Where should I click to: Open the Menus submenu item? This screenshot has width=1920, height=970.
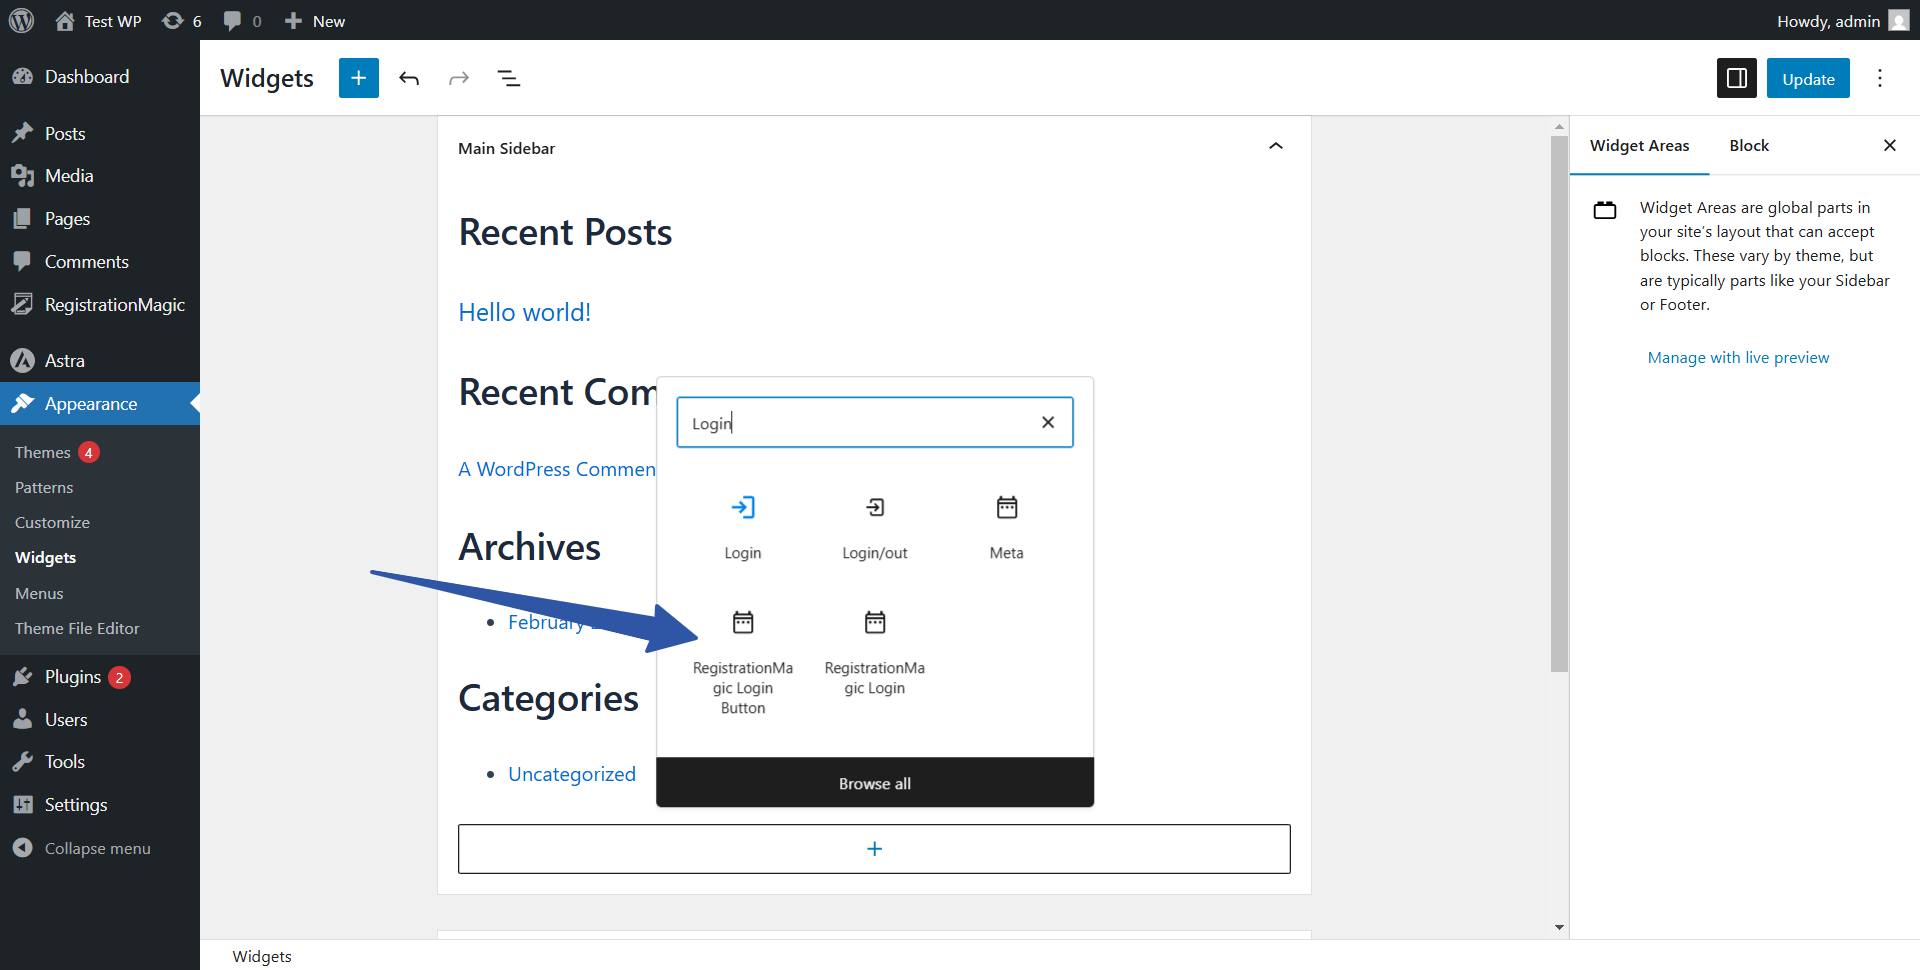[x=39, y=593]
